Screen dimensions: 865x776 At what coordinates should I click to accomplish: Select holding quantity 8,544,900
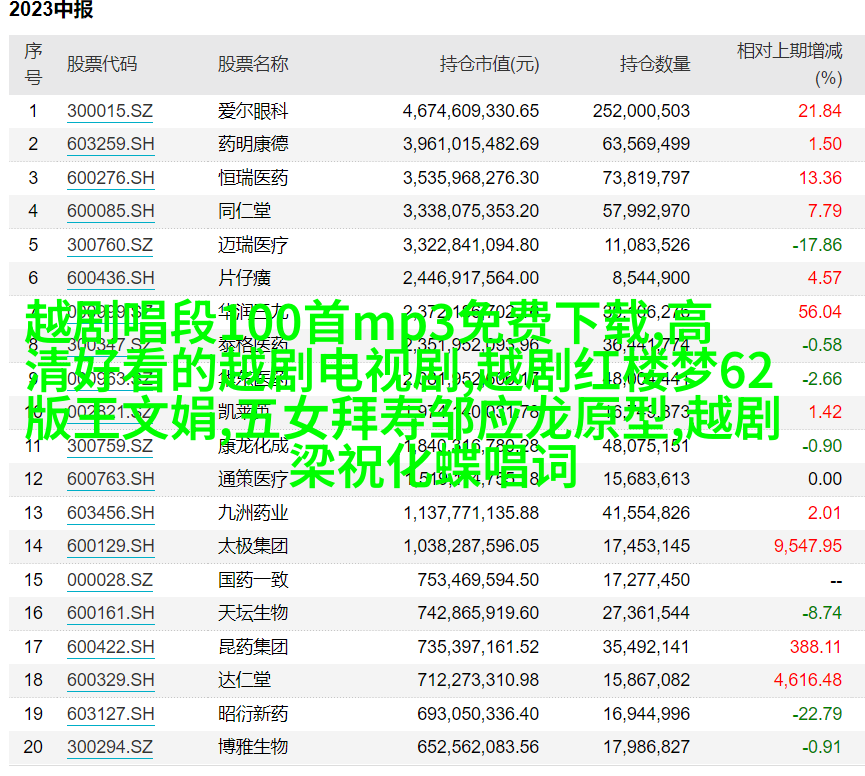pos(651,278)
